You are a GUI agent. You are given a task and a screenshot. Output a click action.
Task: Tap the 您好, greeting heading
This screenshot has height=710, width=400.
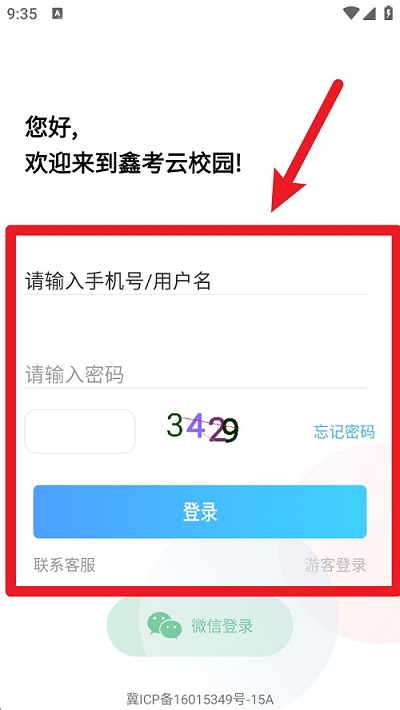pyautogui.click(x=51, y=127)
